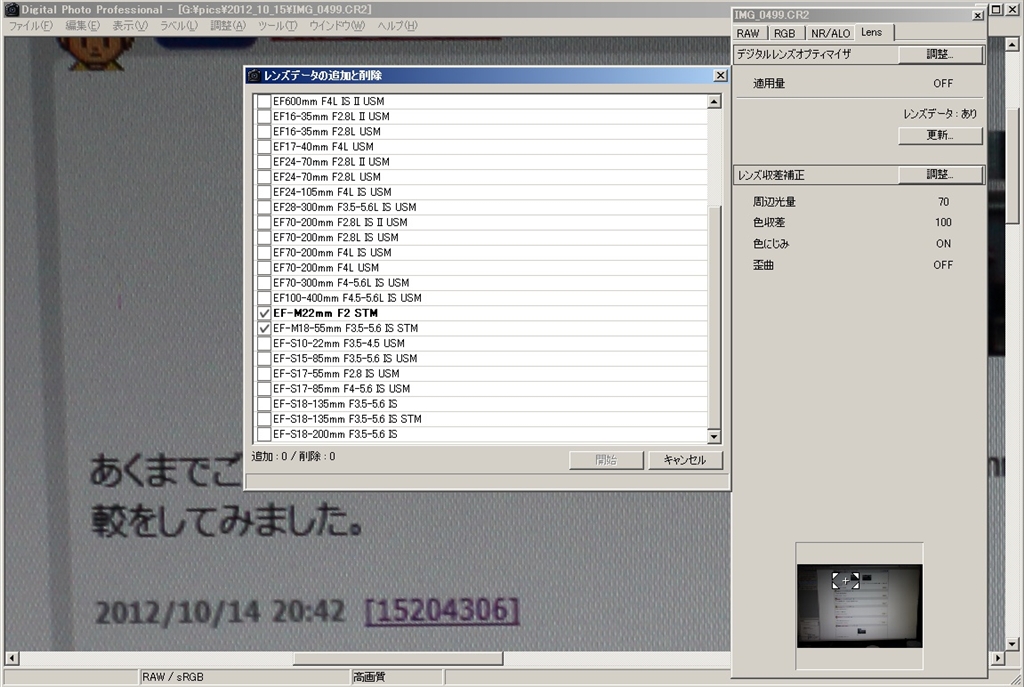This screenshot has width=1024, height=687.
Task: Click the 周辺光量 value 70
Action: coord(943,202)
